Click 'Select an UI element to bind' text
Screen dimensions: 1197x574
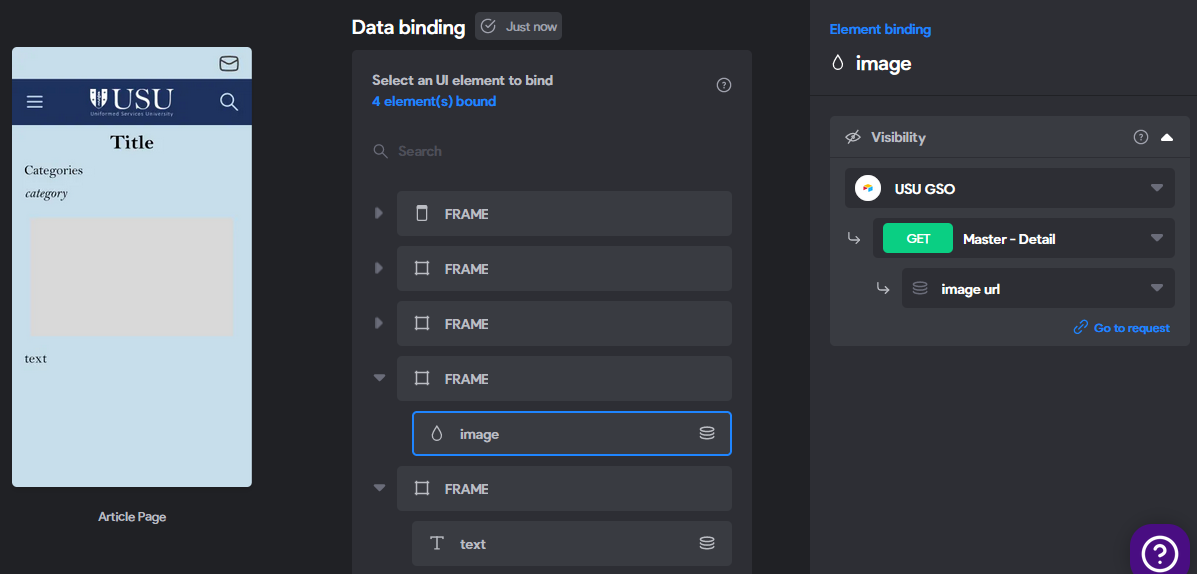point(462,80)
